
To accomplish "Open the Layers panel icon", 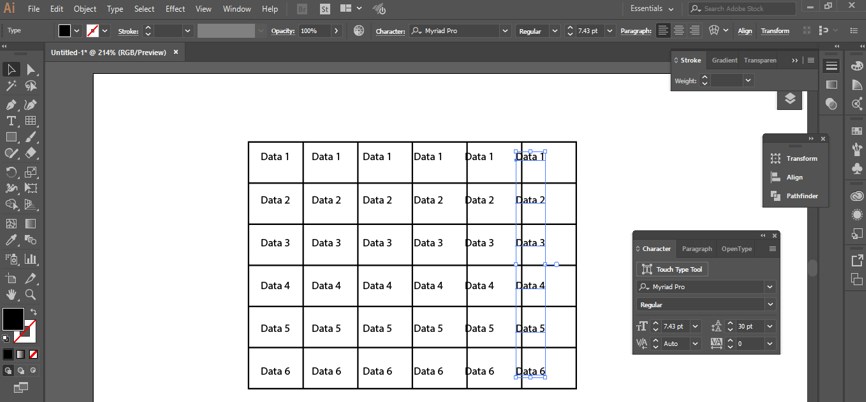I will click(790, 98).
